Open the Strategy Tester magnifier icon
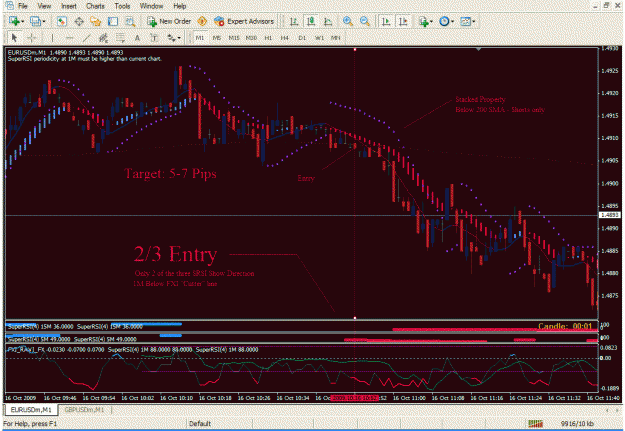 pos(130,22)
